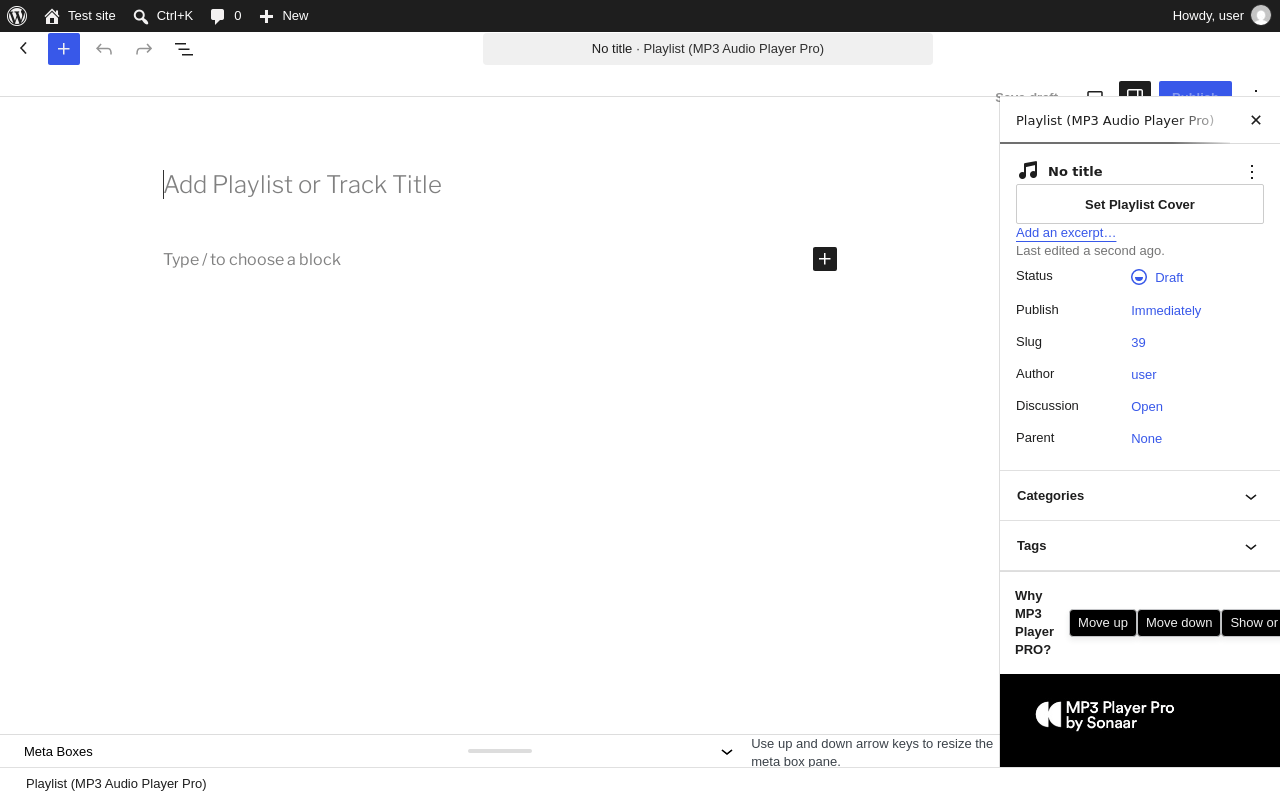
Task: Click the blue block inserter plus button
Action: pyautogui.click(x=64, y=49)
